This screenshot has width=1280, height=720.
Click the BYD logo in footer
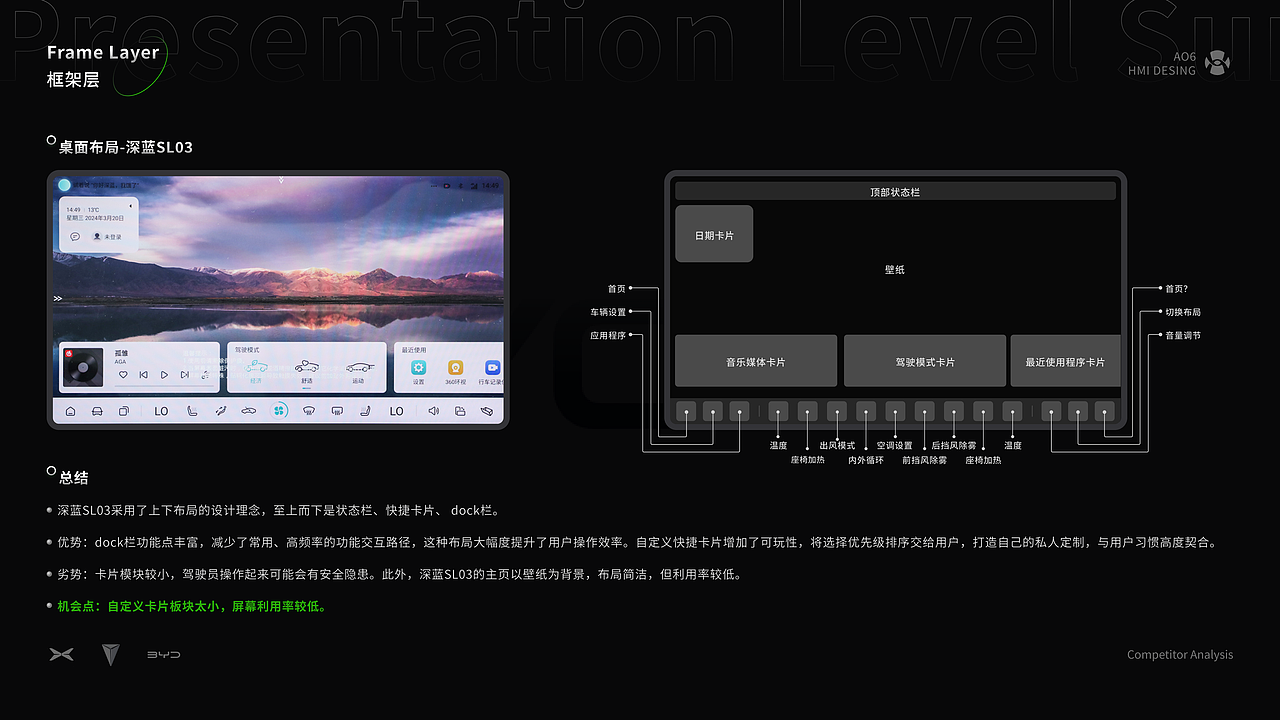164,655
